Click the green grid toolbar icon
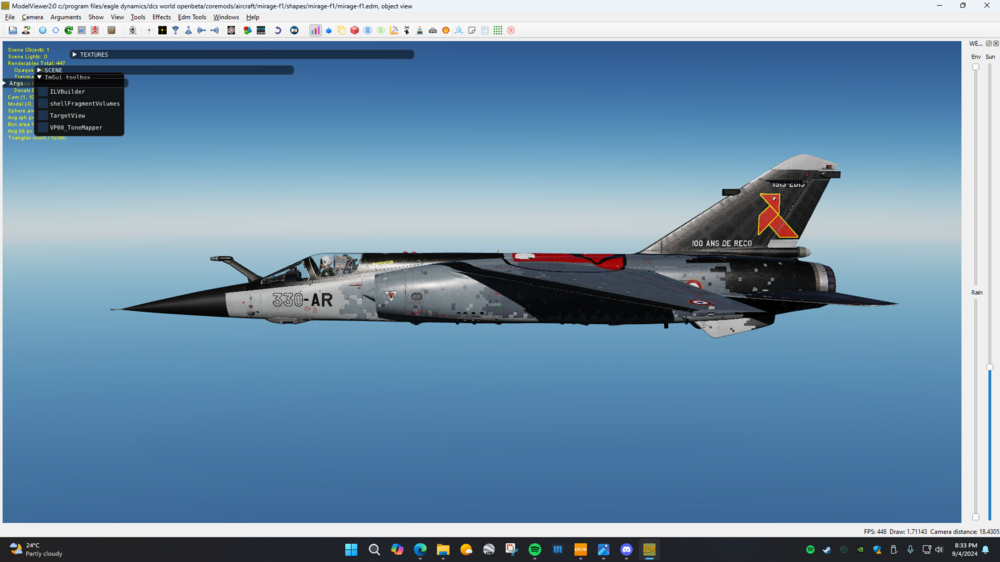This screenshot has height=562, width=1000. point(497,30)
